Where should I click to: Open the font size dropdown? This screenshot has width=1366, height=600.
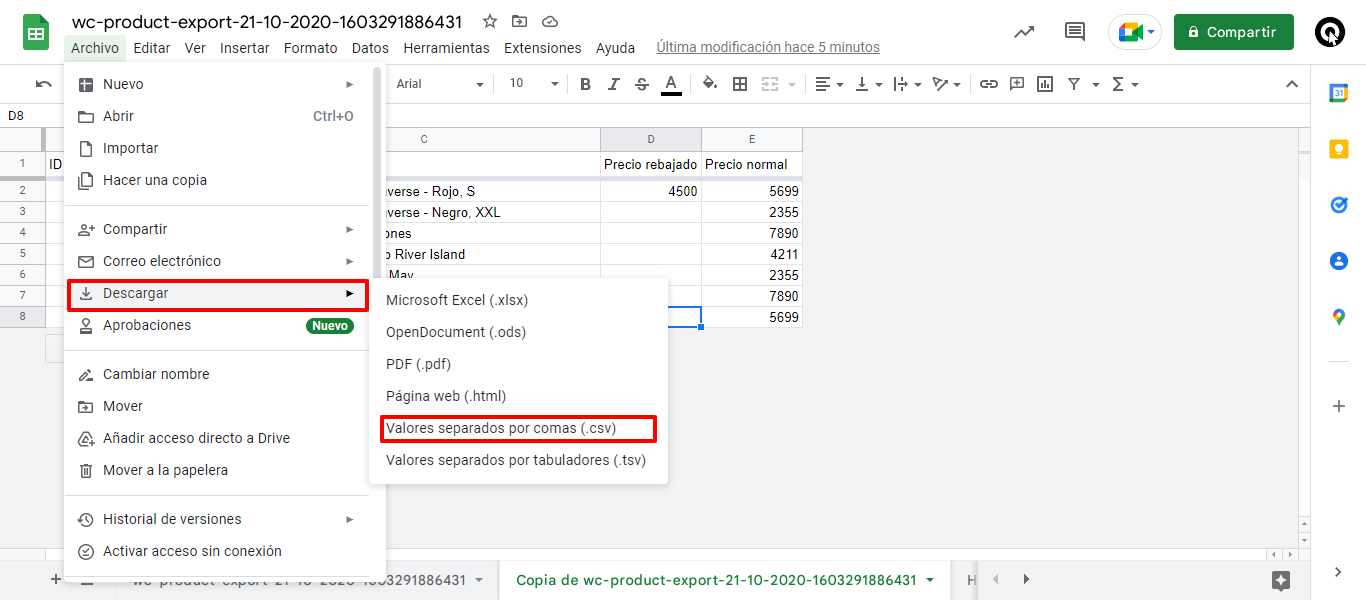(533, 84)
